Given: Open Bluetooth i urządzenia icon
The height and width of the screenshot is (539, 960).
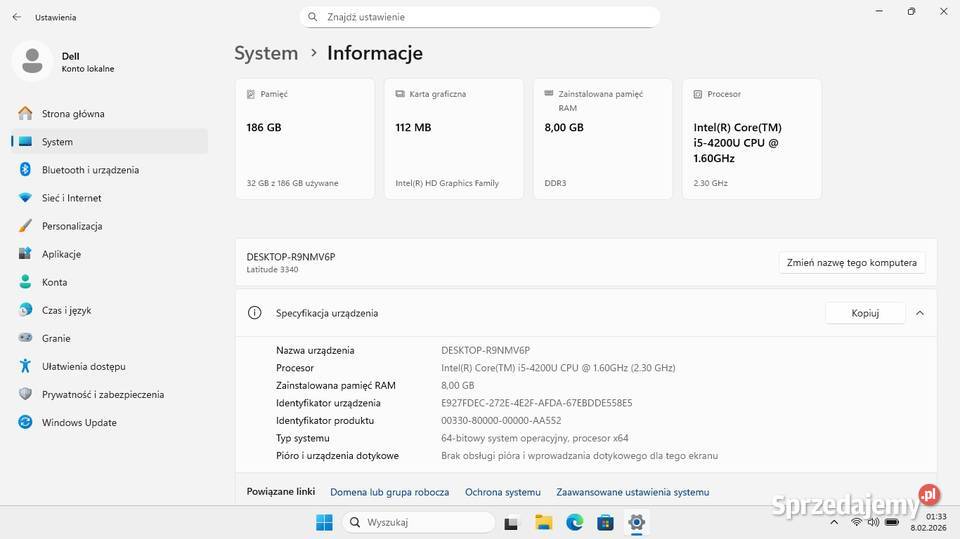Looking at the screenshot, I should (x=25, y=170).
